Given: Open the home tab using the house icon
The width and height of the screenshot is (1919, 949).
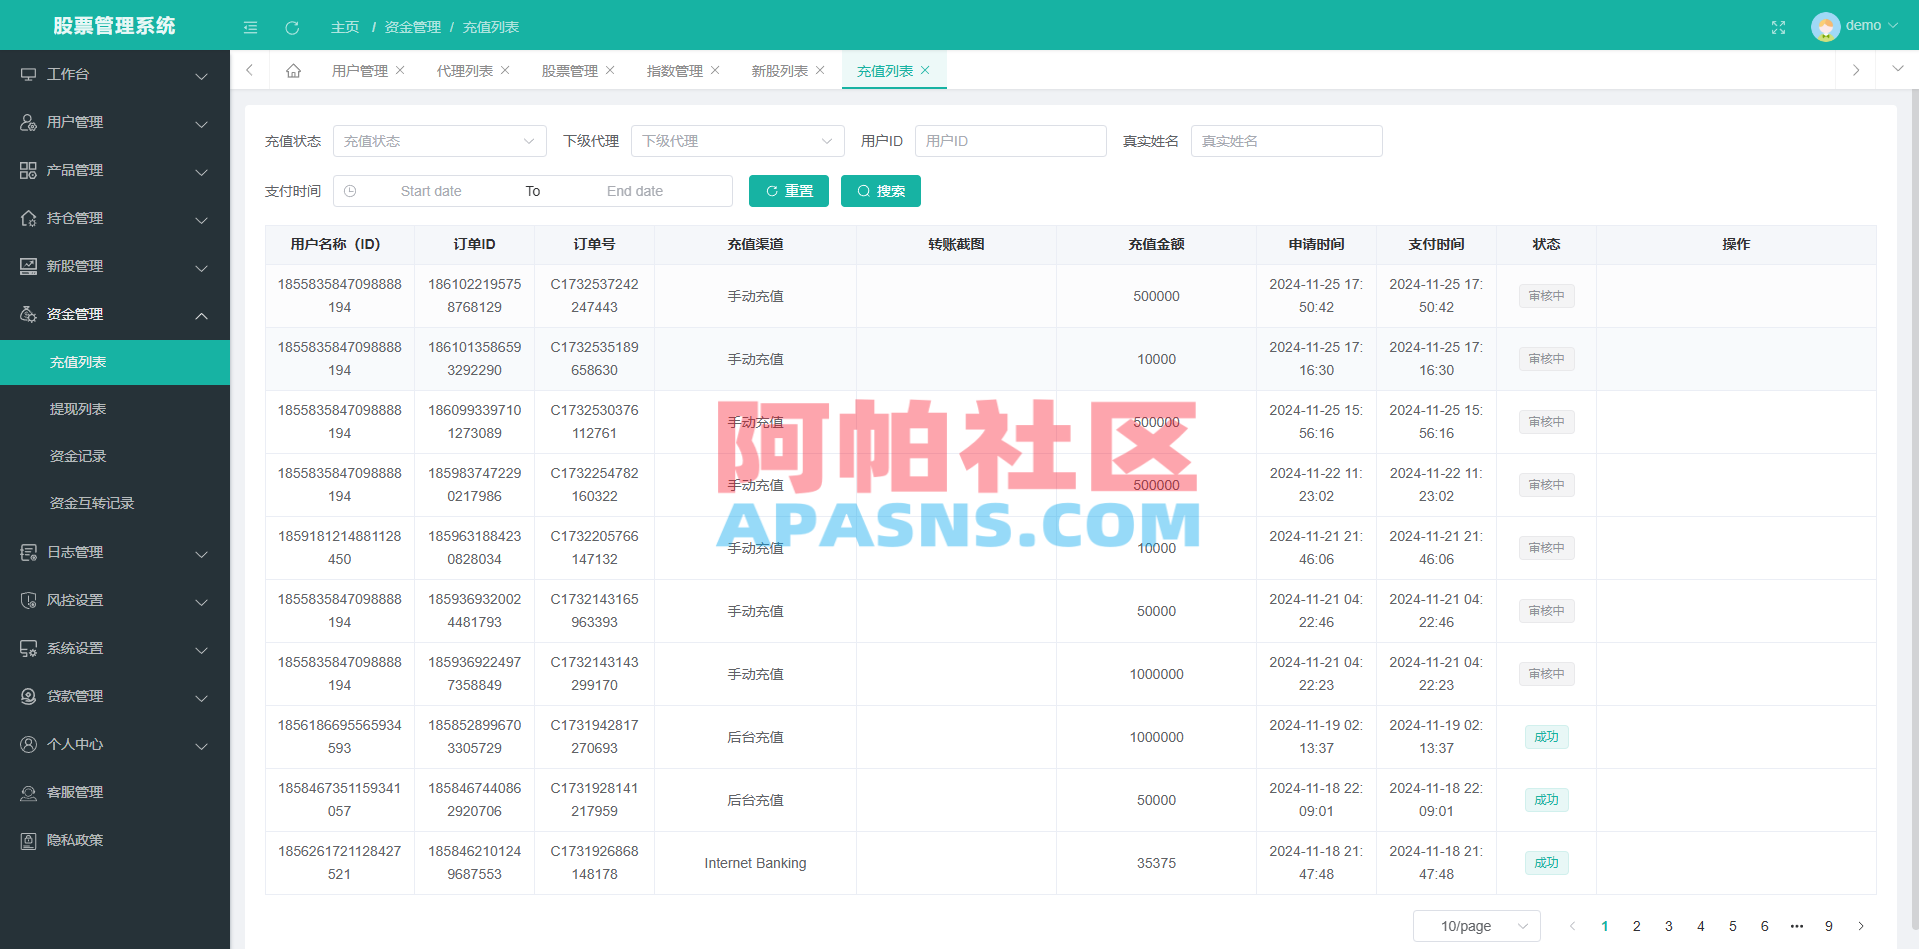Looking at the screenshot, I should 293,70.
